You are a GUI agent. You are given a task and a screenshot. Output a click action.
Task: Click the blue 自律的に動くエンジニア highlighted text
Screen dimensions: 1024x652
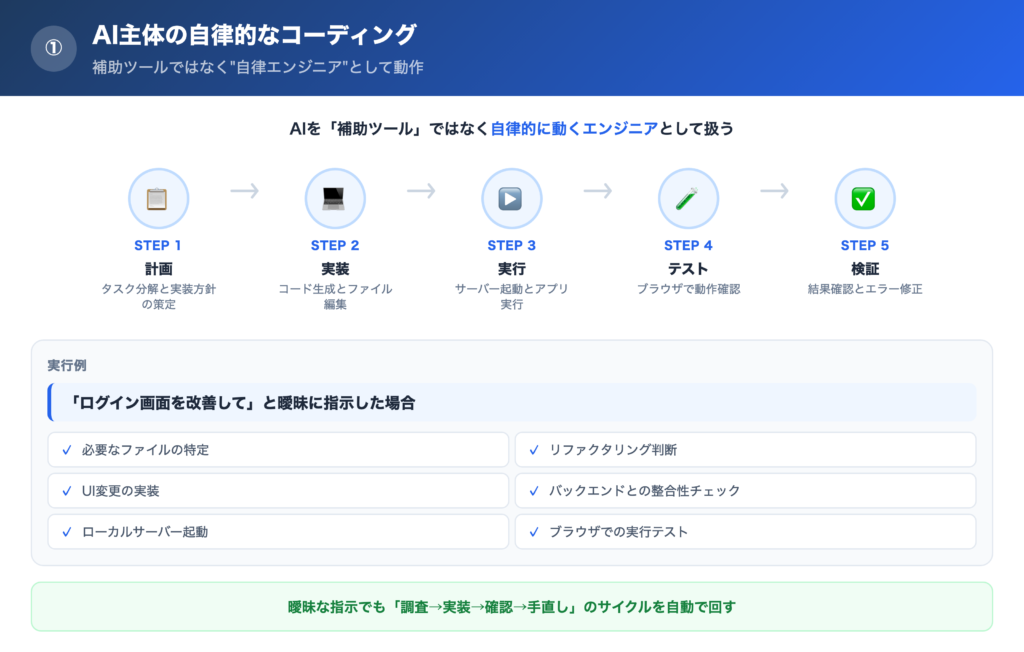(574, 128)
